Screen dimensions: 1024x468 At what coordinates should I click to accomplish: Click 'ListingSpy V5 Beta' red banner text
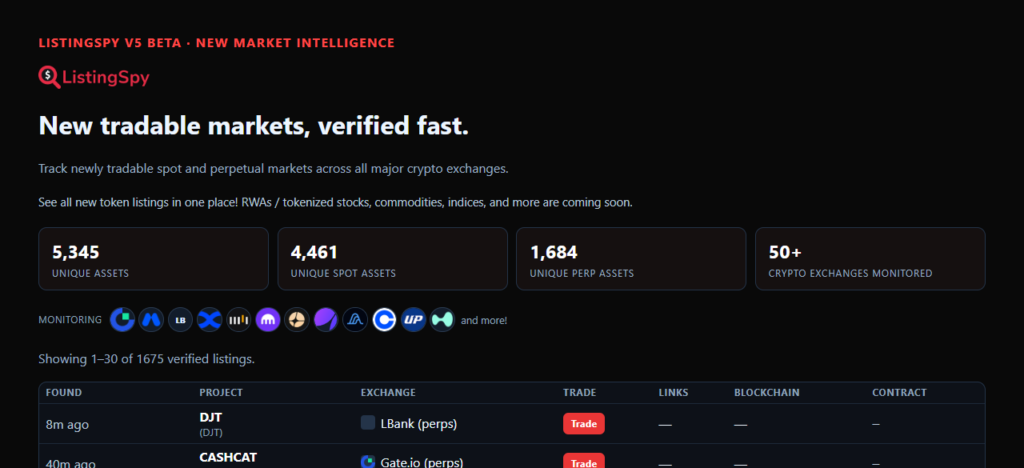(217, 43)
